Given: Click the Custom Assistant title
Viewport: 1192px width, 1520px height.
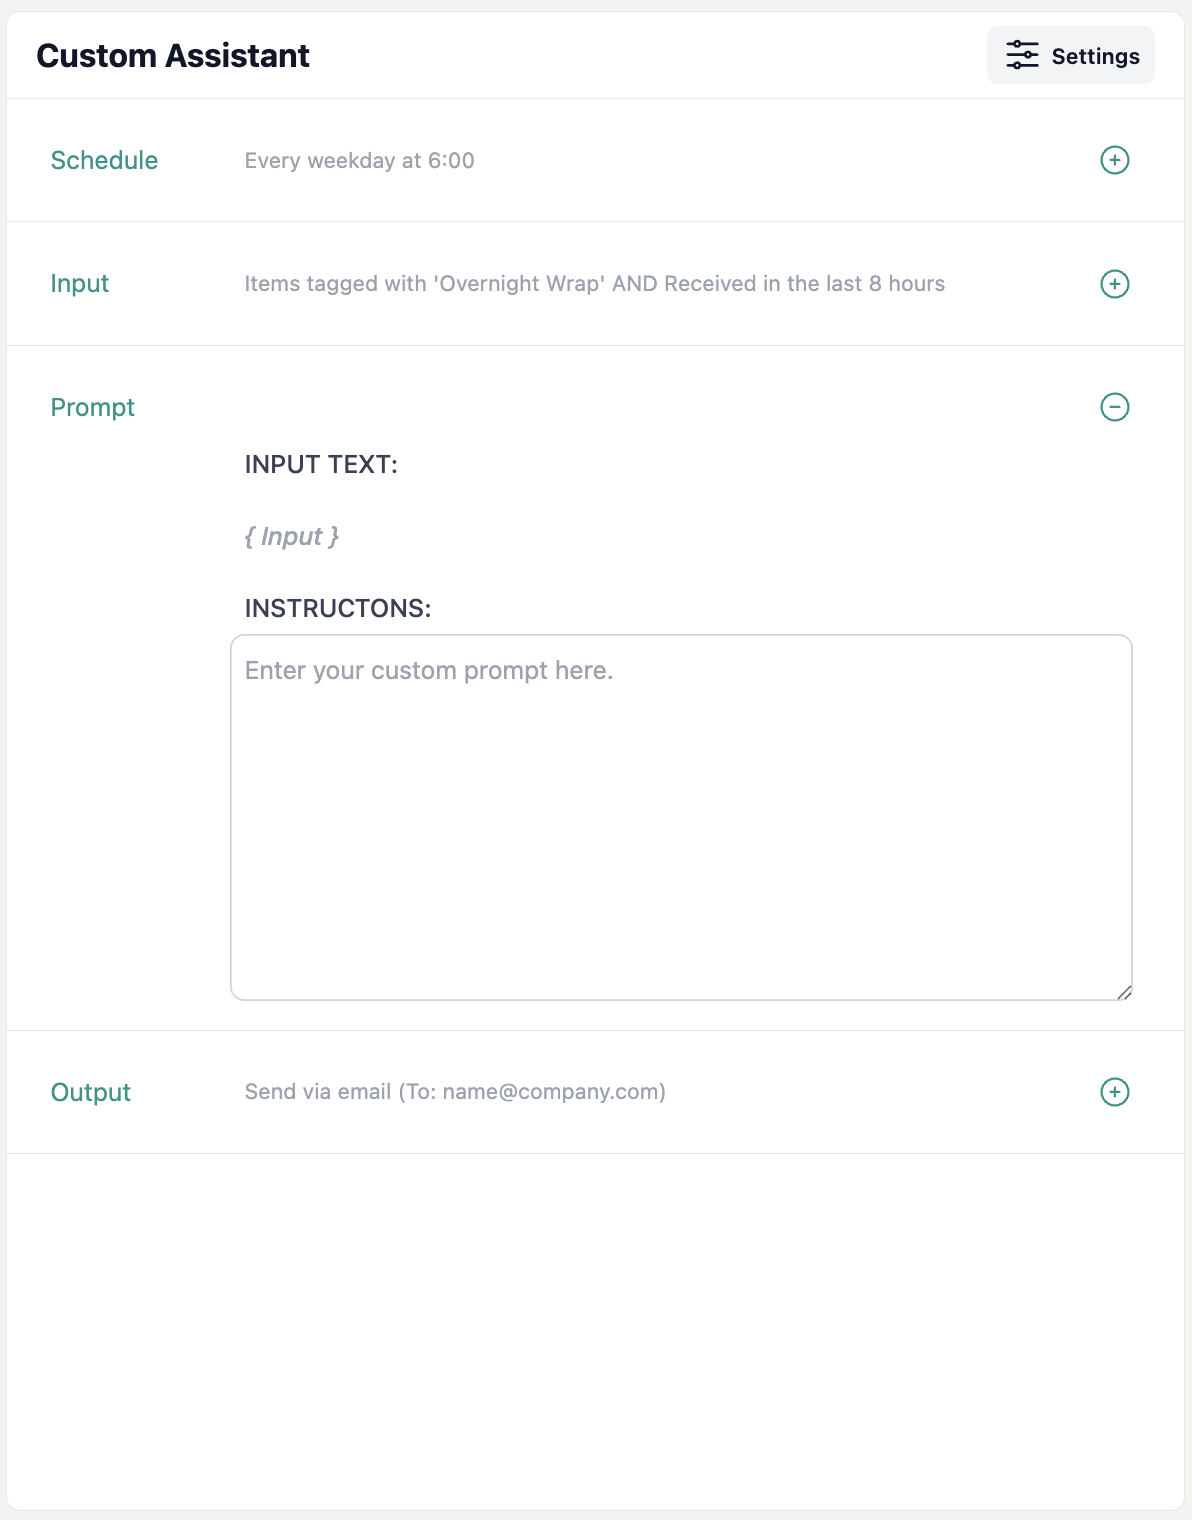Looking at the screenshot, I should point(173,55).
